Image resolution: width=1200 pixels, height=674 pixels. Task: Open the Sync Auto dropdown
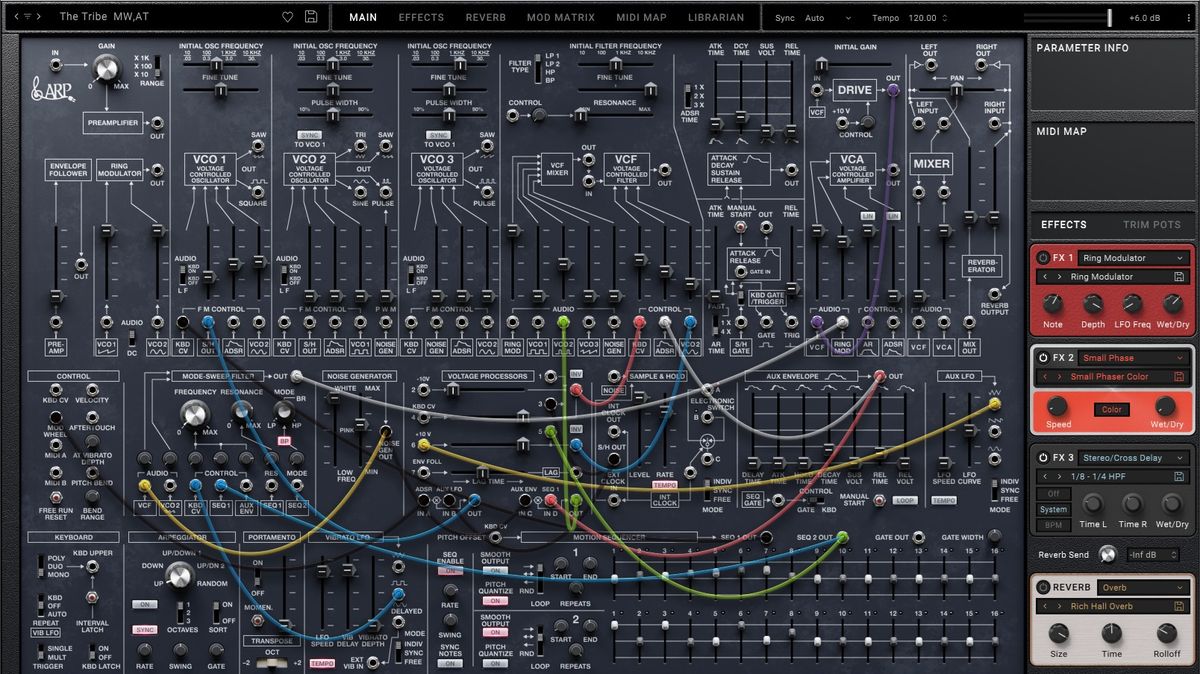(x=826, y=18)
